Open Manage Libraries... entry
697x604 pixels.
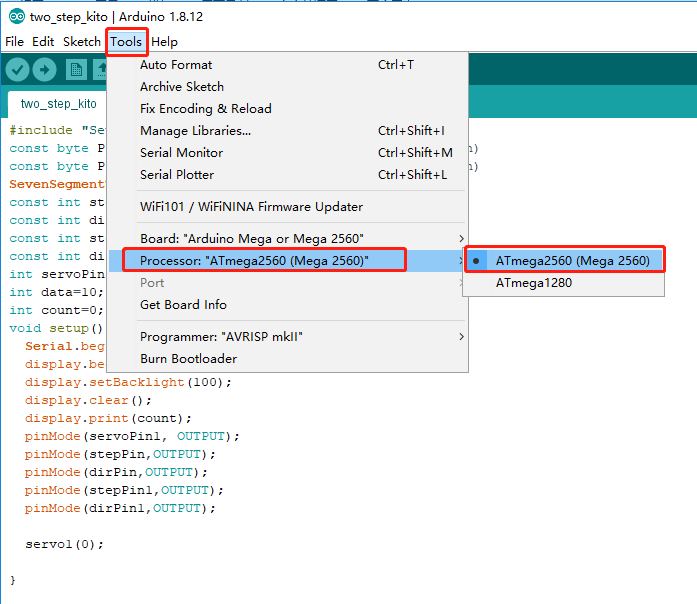288,131
